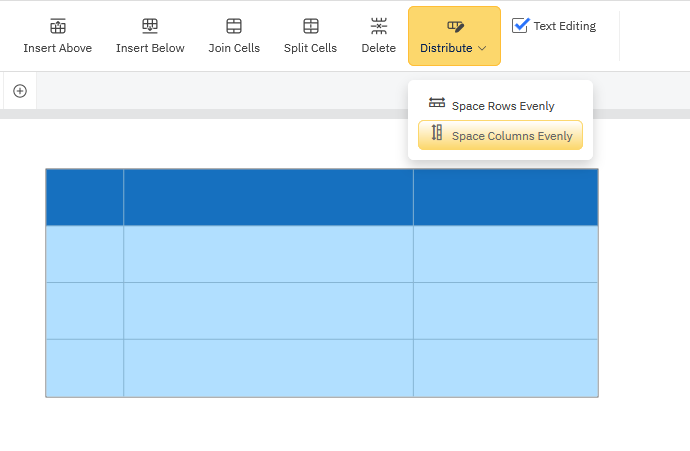
Task: Select the rightmost dark-blue header cell
Action: [505, 197]
